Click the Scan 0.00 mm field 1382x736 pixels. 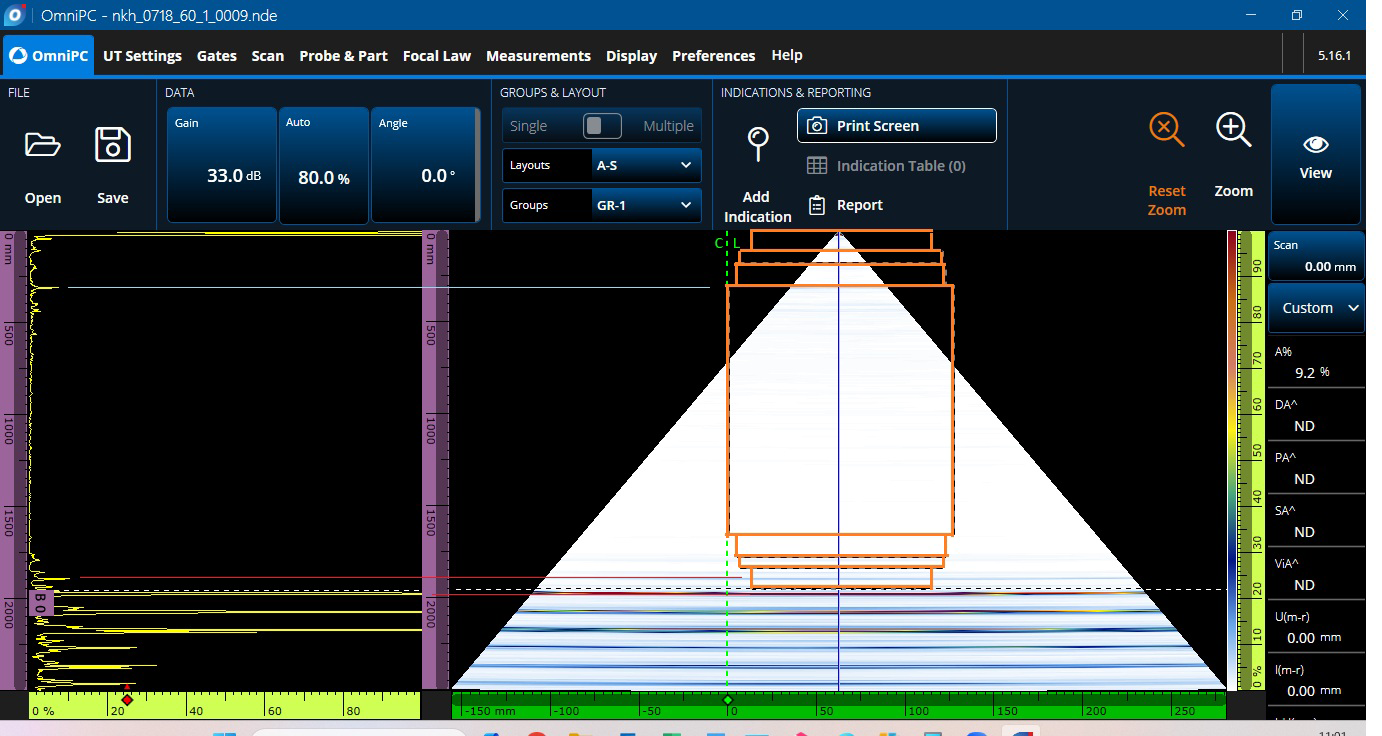pos(1316,257)
